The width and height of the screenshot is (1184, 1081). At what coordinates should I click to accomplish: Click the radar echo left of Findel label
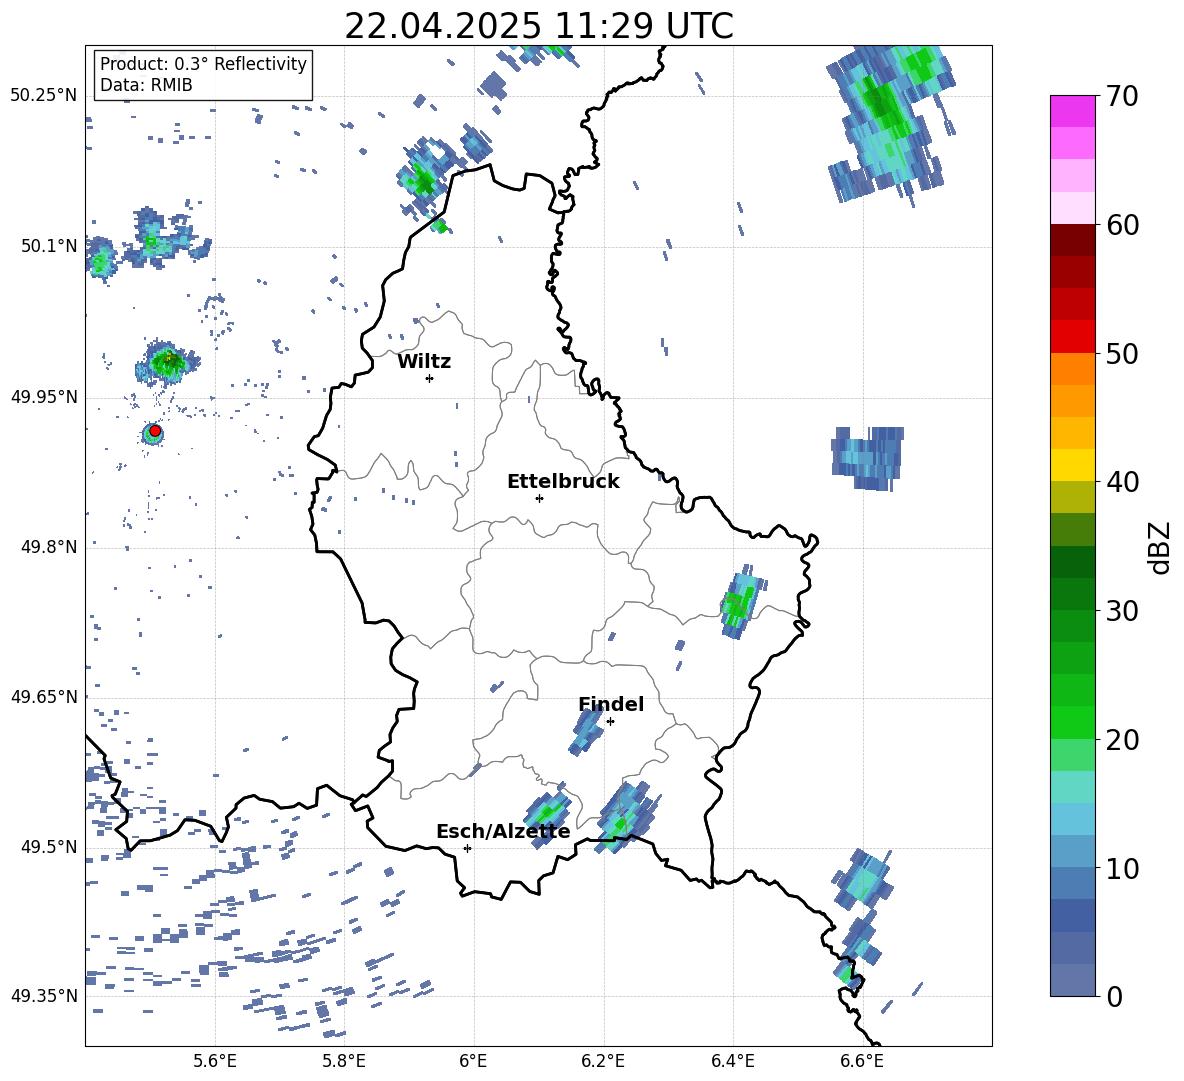585,731
